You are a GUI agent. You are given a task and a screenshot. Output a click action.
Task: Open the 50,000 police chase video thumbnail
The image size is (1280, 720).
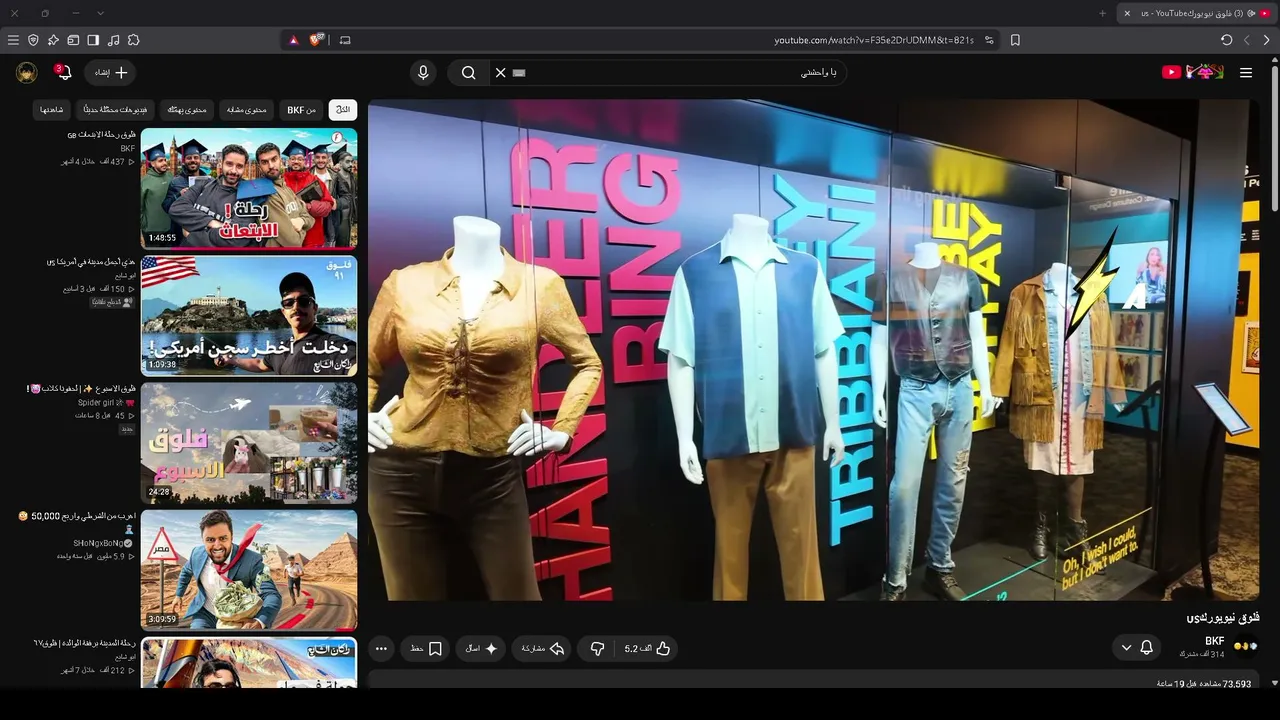point(249,570)
